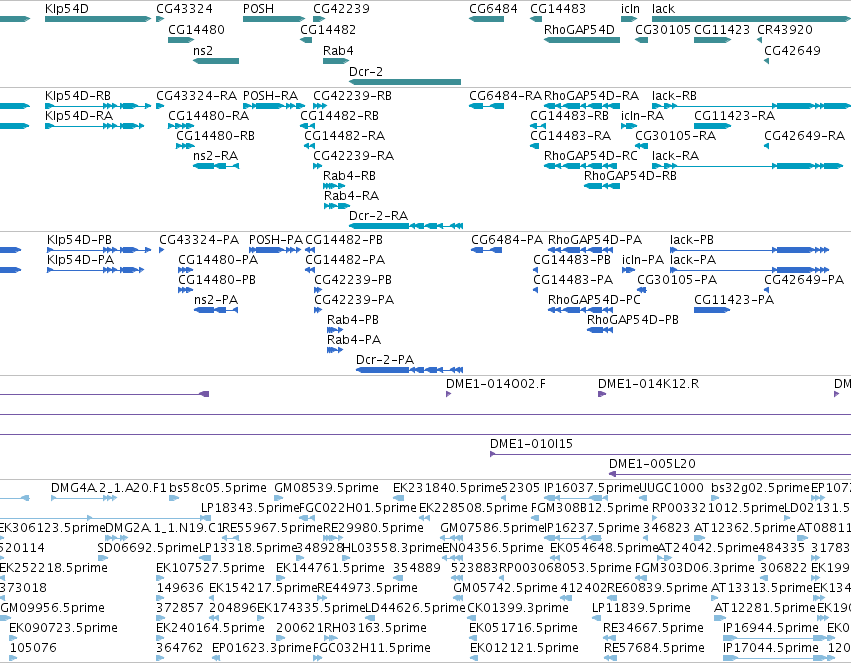Select the Rab4-PA protein label
Screen dimensions: 851x663
click(353, 340)
